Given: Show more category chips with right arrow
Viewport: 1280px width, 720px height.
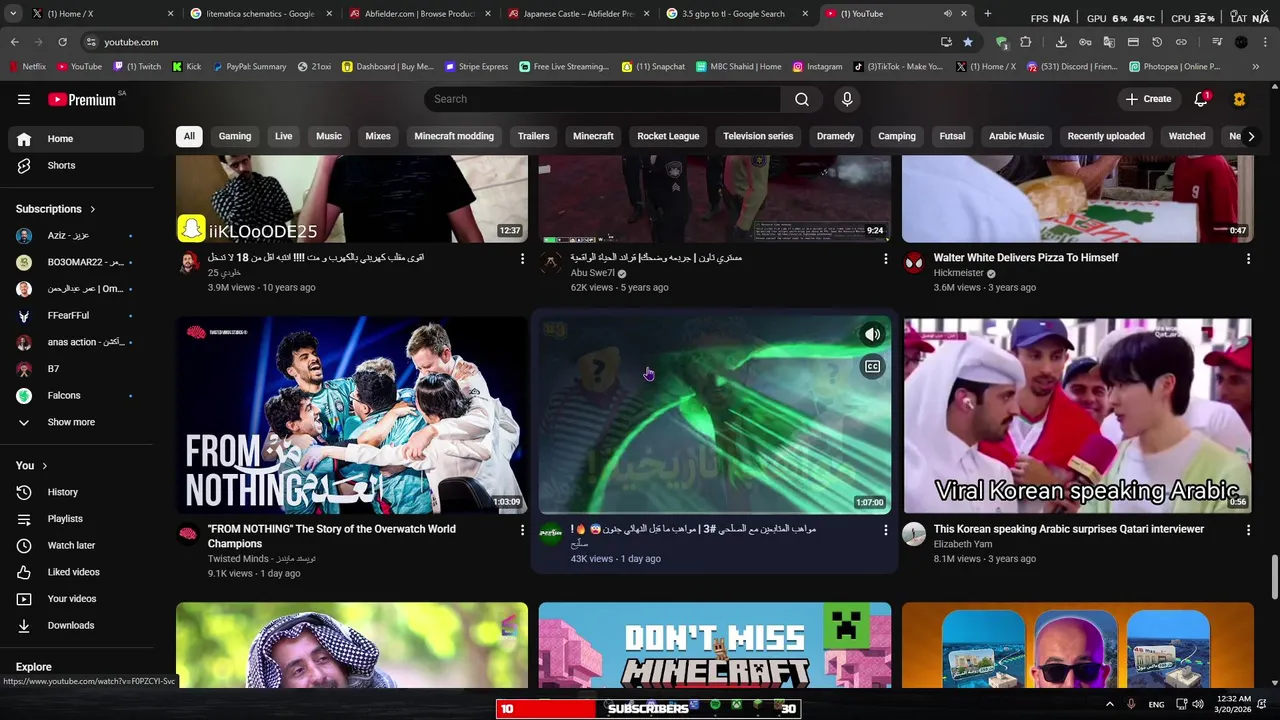Looking at the screenshot, I should (x=1250, y=136).
